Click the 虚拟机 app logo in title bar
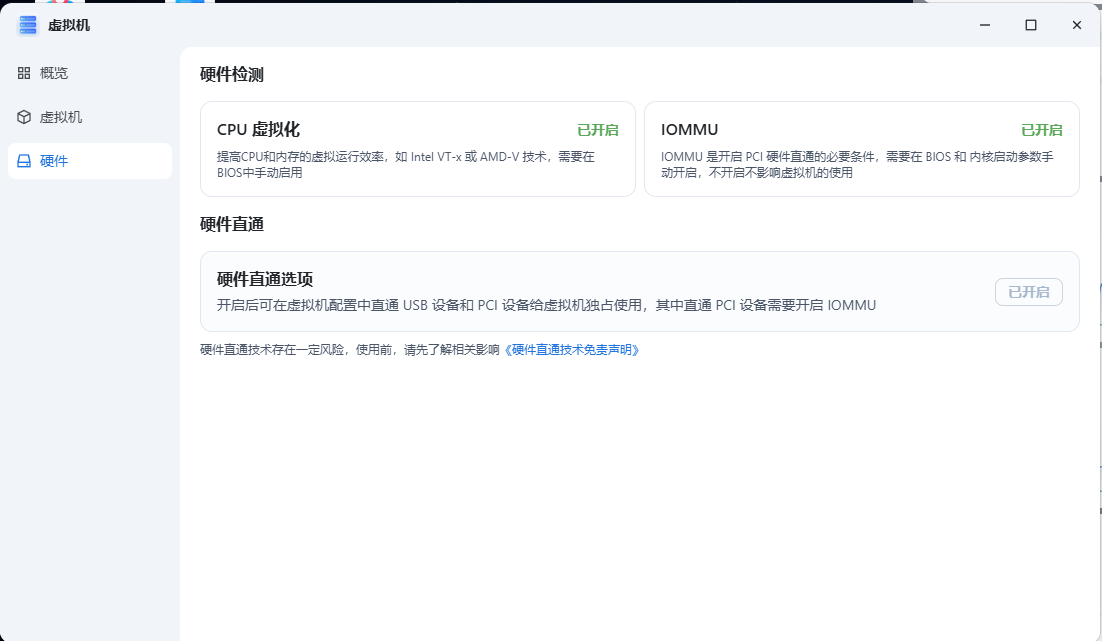The width and height of the screenshot is (1102, 641). [27, 25]
